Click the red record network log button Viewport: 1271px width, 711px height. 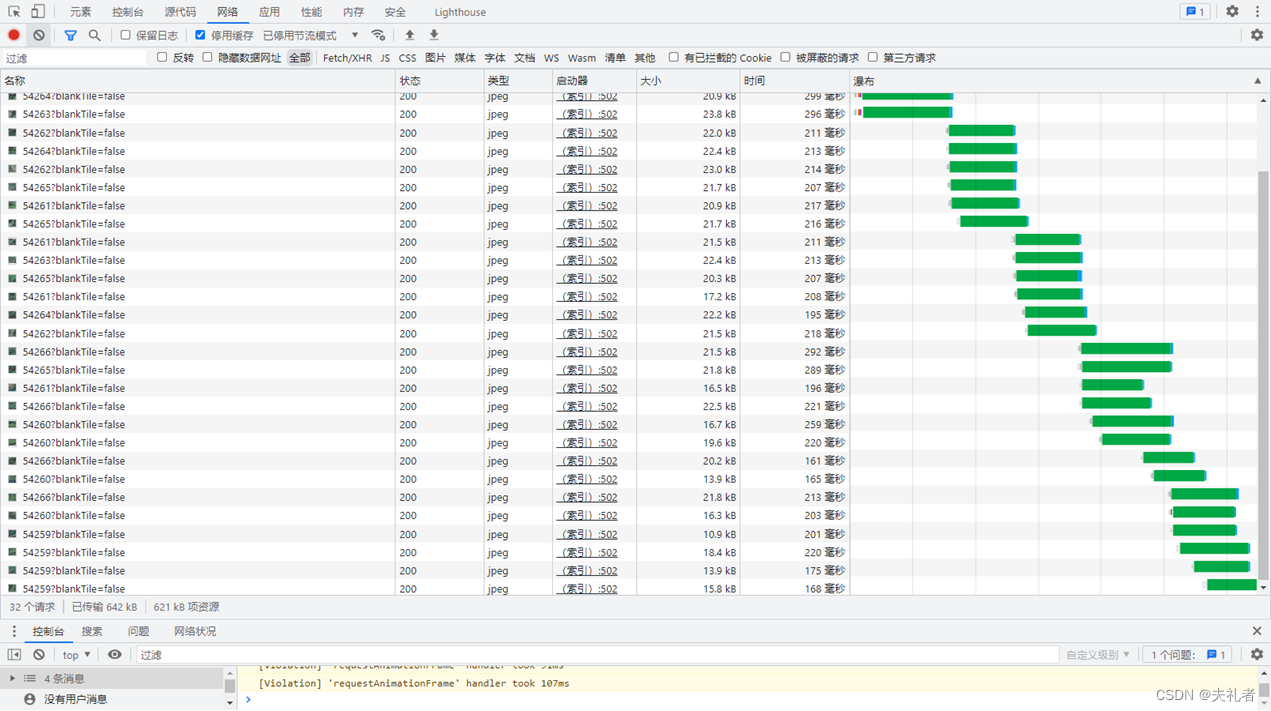(14, 35)
